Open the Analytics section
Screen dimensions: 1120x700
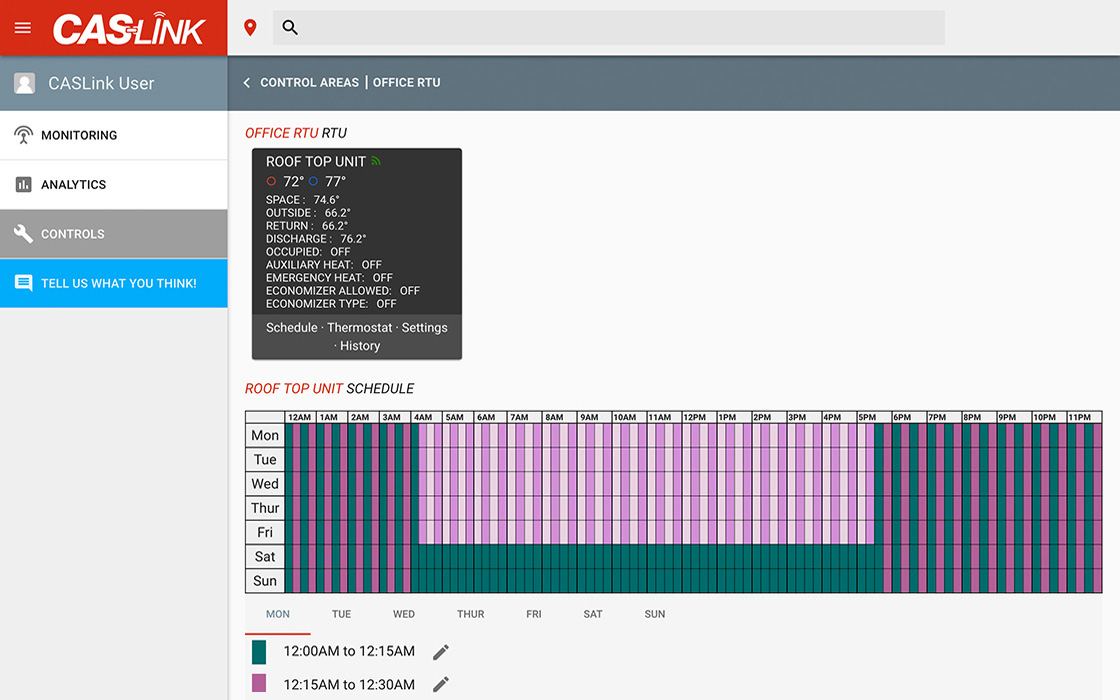114,184
